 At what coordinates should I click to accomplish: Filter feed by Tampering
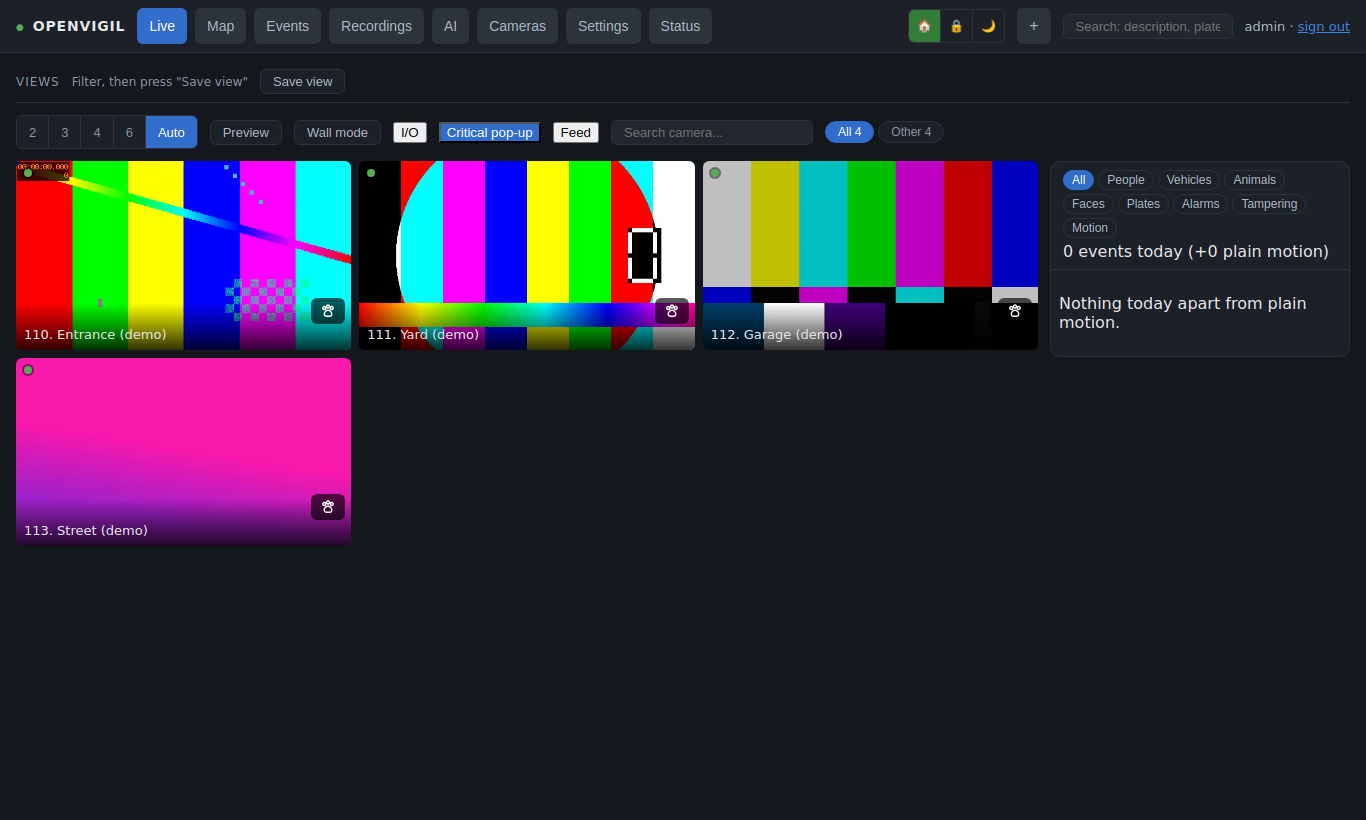pos(1269,204)
